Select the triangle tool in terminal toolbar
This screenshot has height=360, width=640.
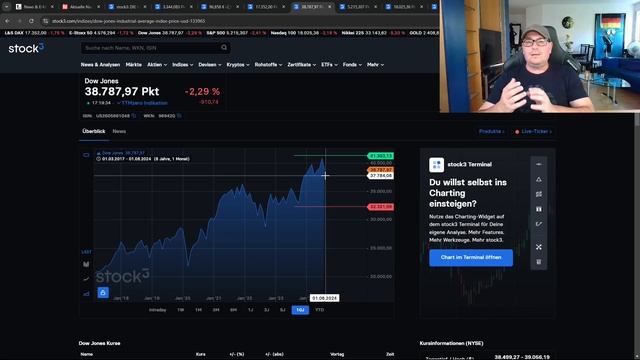tap(539, 179)
